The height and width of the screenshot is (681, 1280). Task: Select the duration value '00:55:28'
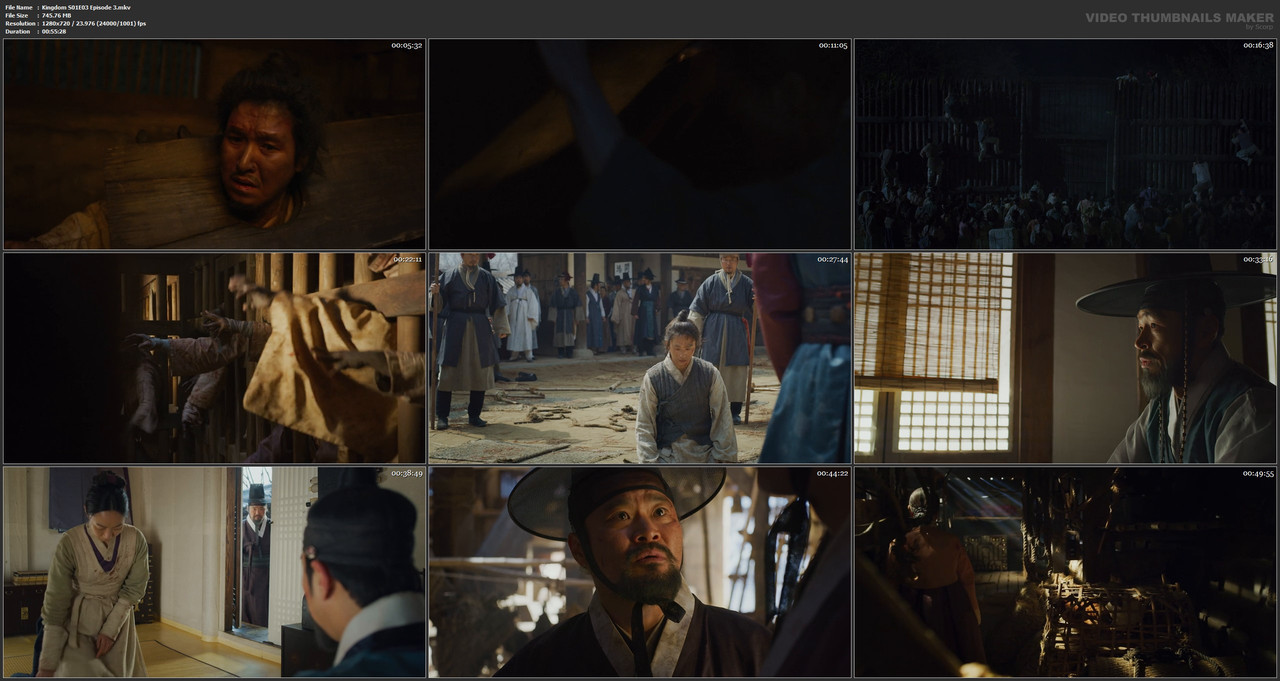(54, 31)
